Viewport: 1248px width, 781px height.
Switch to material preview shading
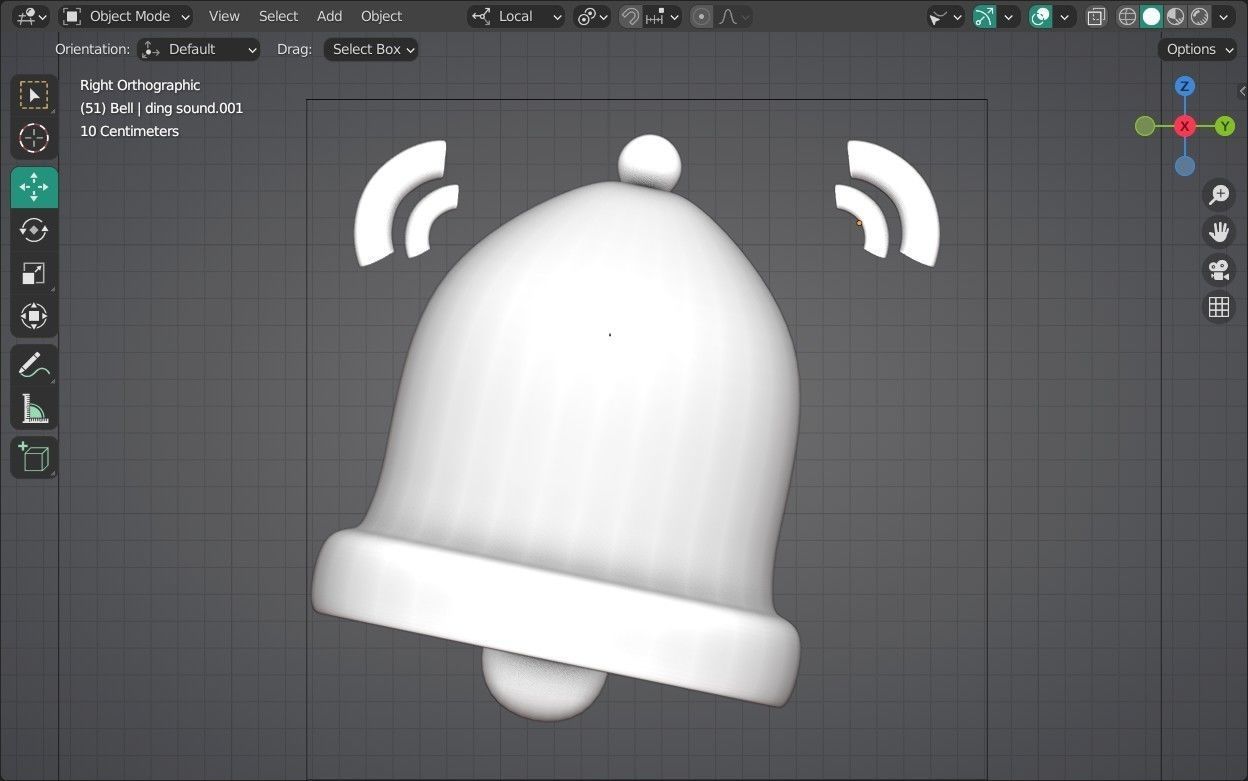click(x=1176, y=16)
